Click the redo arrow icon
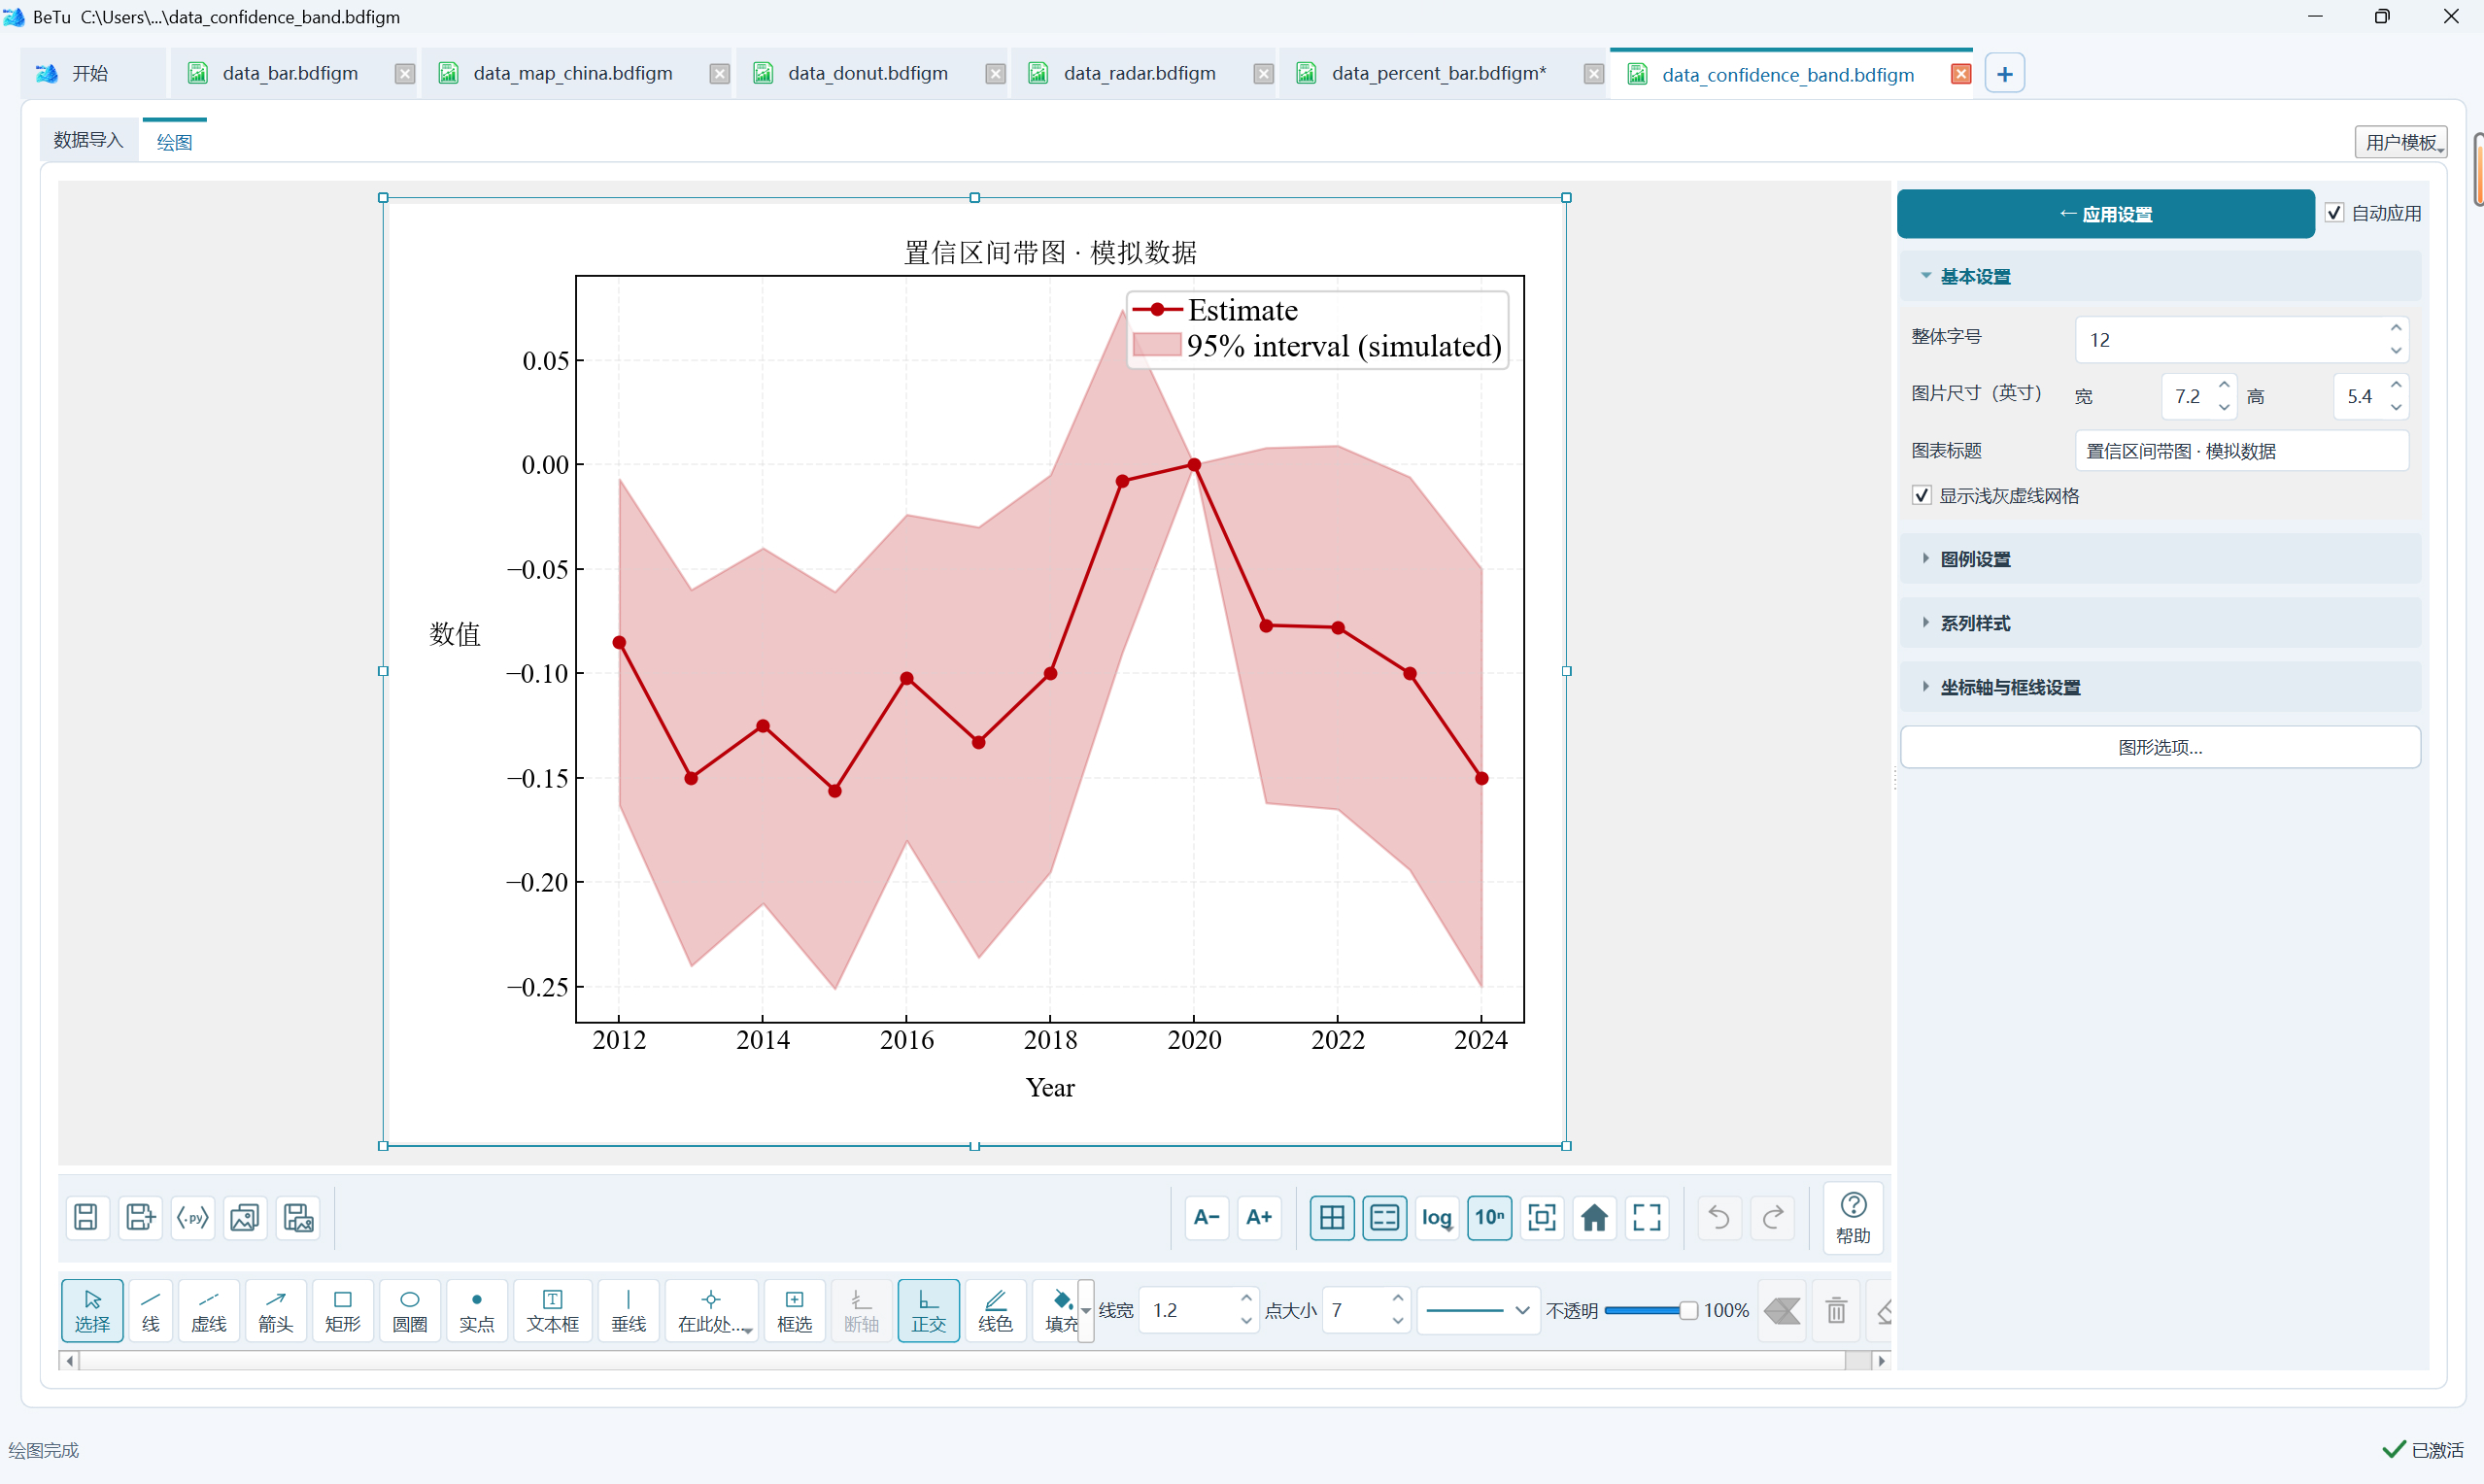Image resolution: width=2484 pixels, height=1484 pixels. coord(1772,1217)
